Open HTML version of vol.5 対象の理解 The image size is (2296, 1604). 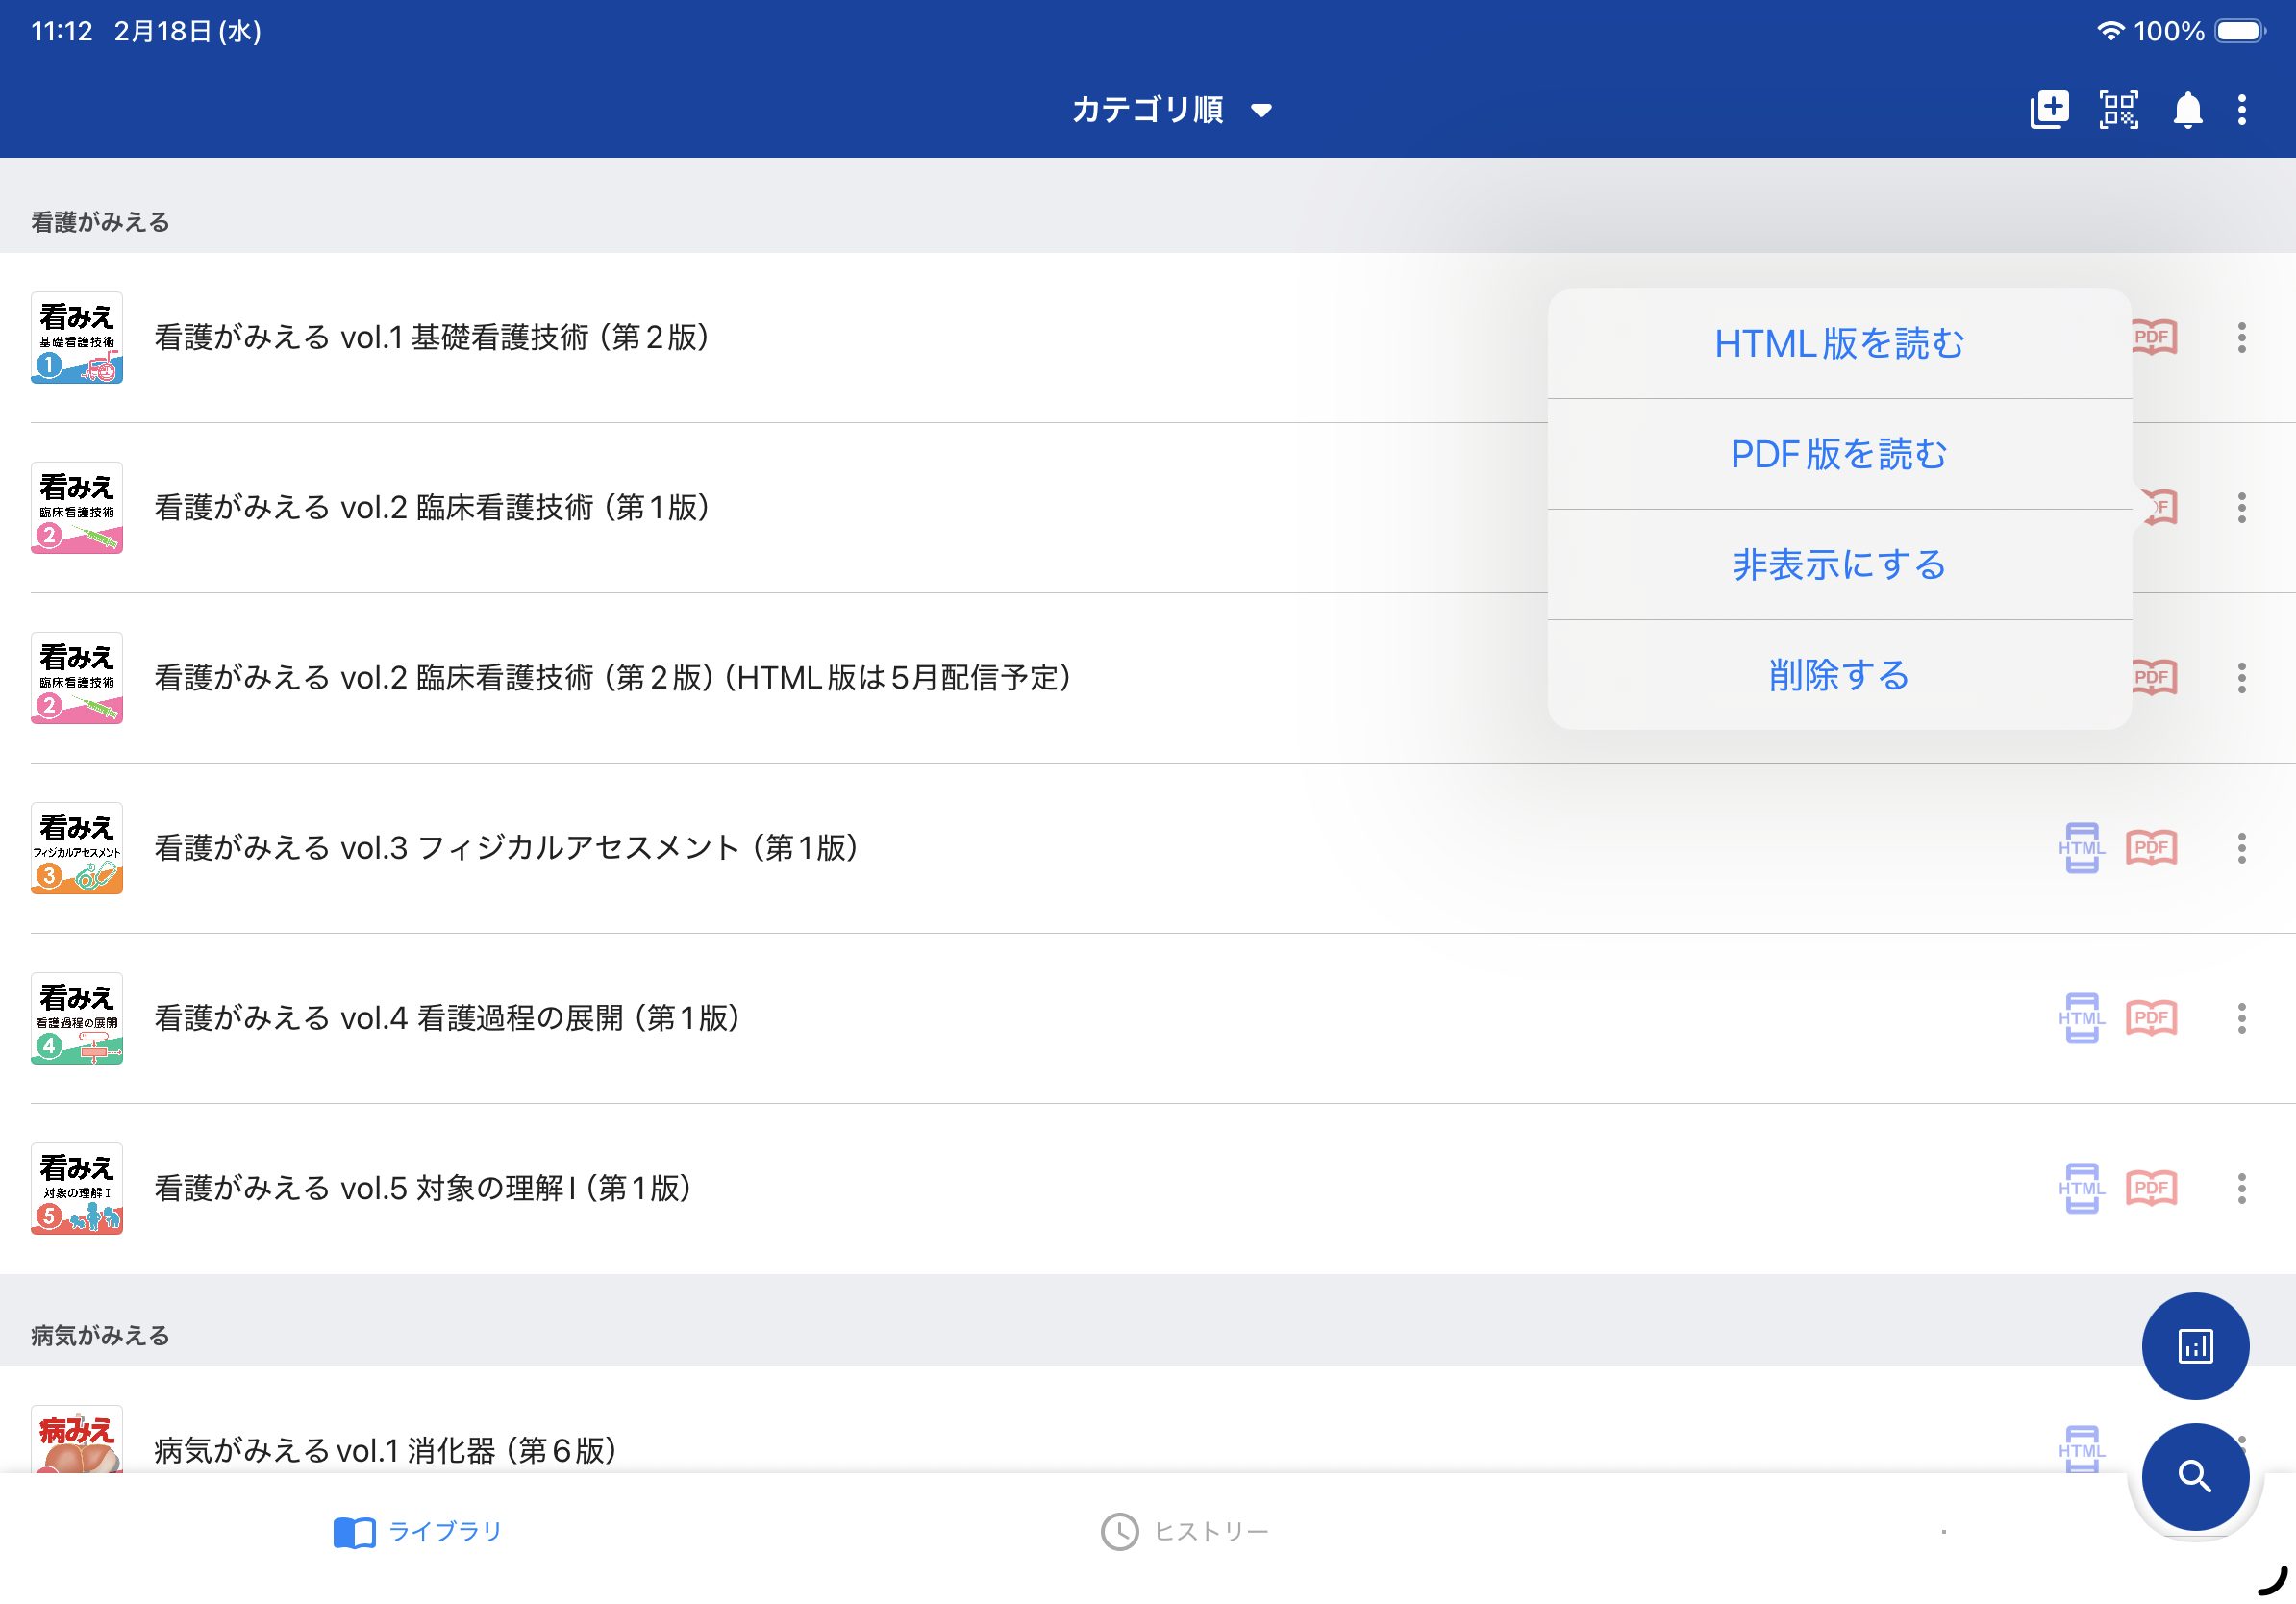2081,1188
